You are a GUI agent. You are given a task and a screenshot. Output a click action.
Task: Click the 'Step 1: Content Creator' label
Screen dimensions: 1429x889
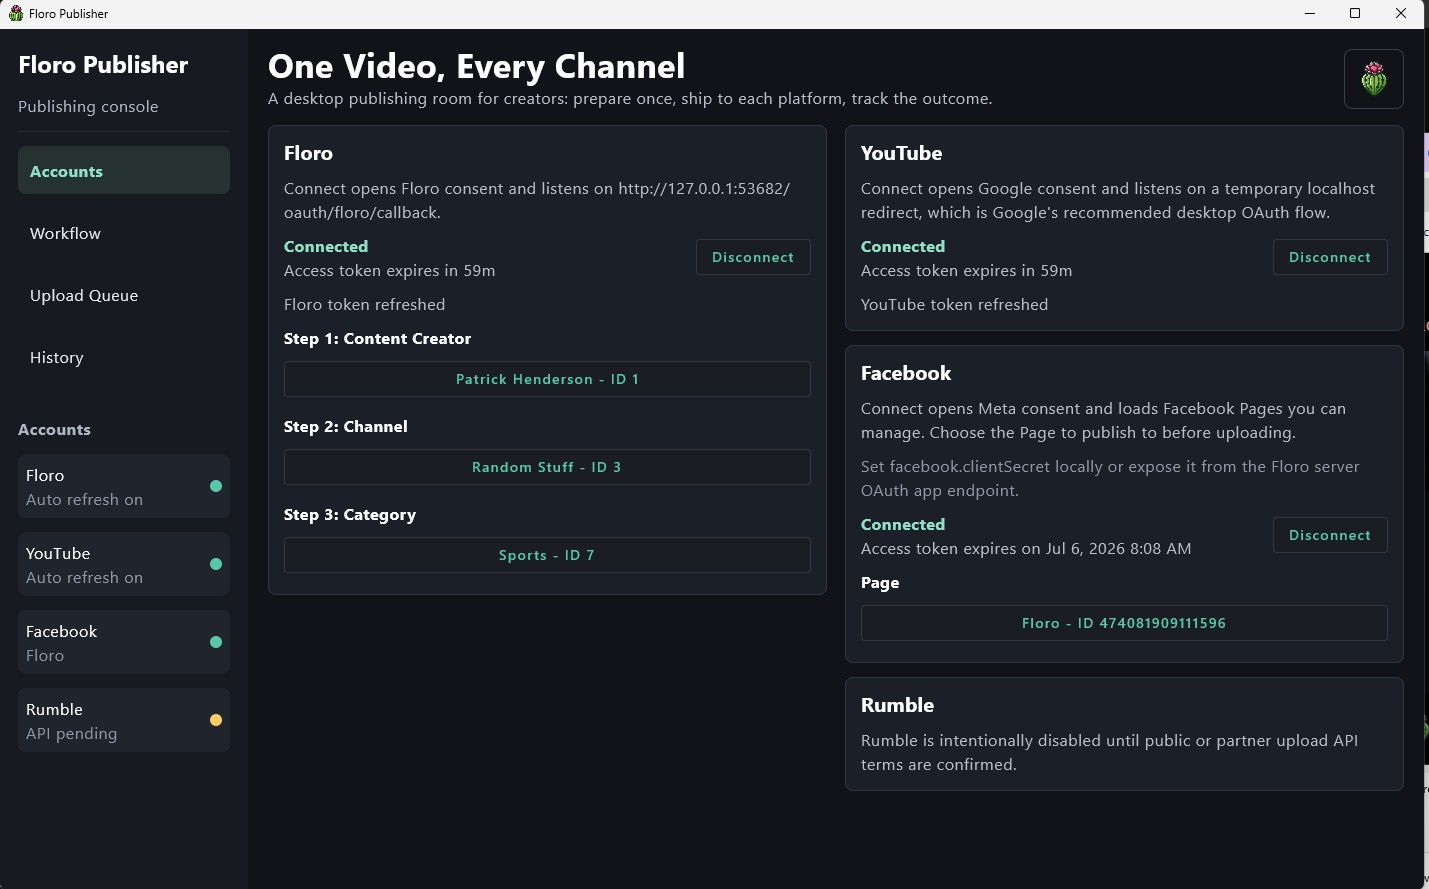(x=377, y=338)
